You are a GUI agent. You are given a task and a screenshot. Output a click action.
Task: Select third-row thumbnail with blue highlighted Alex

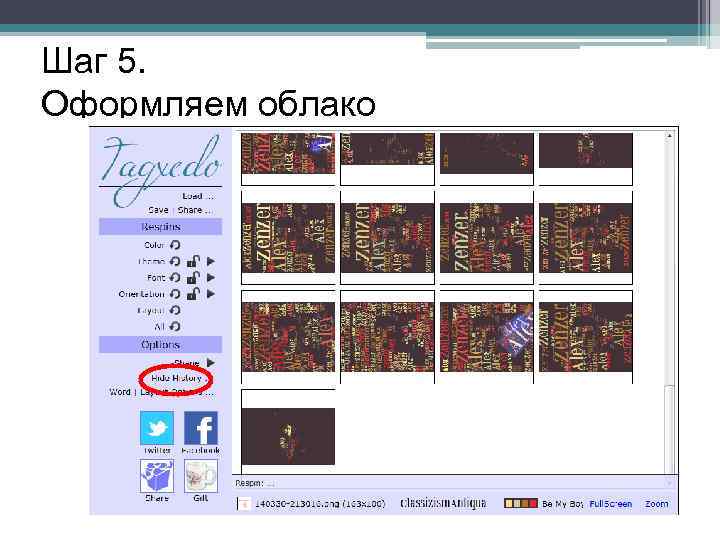486,337
